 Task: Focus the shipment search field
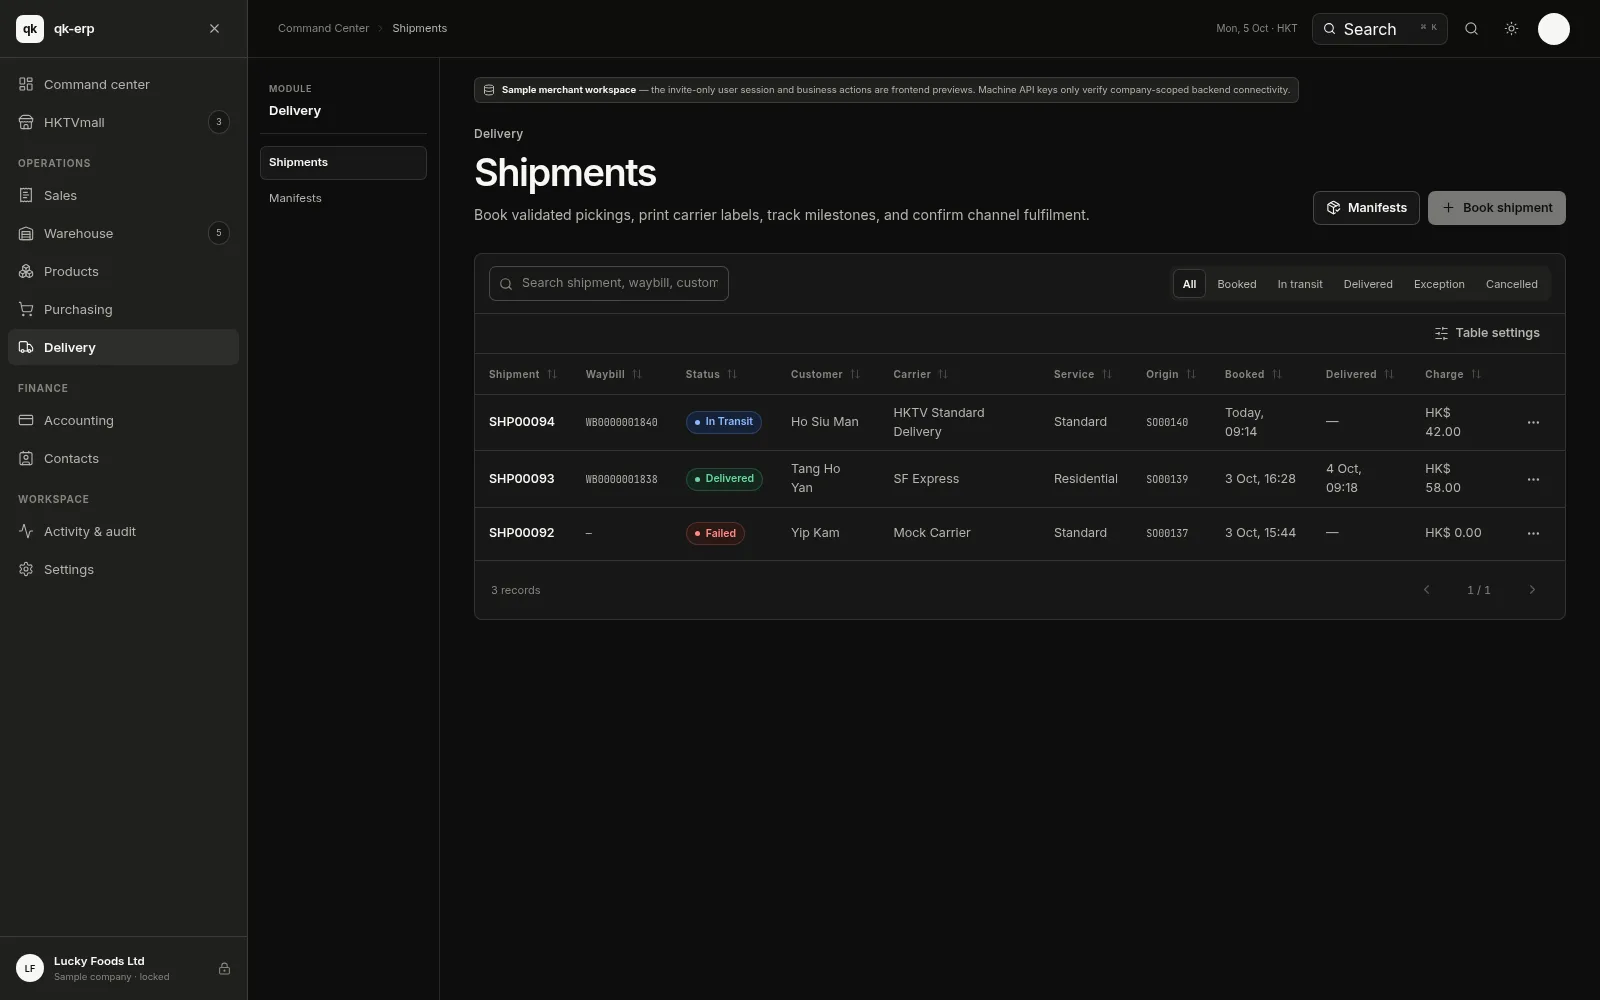click(608, 283)
